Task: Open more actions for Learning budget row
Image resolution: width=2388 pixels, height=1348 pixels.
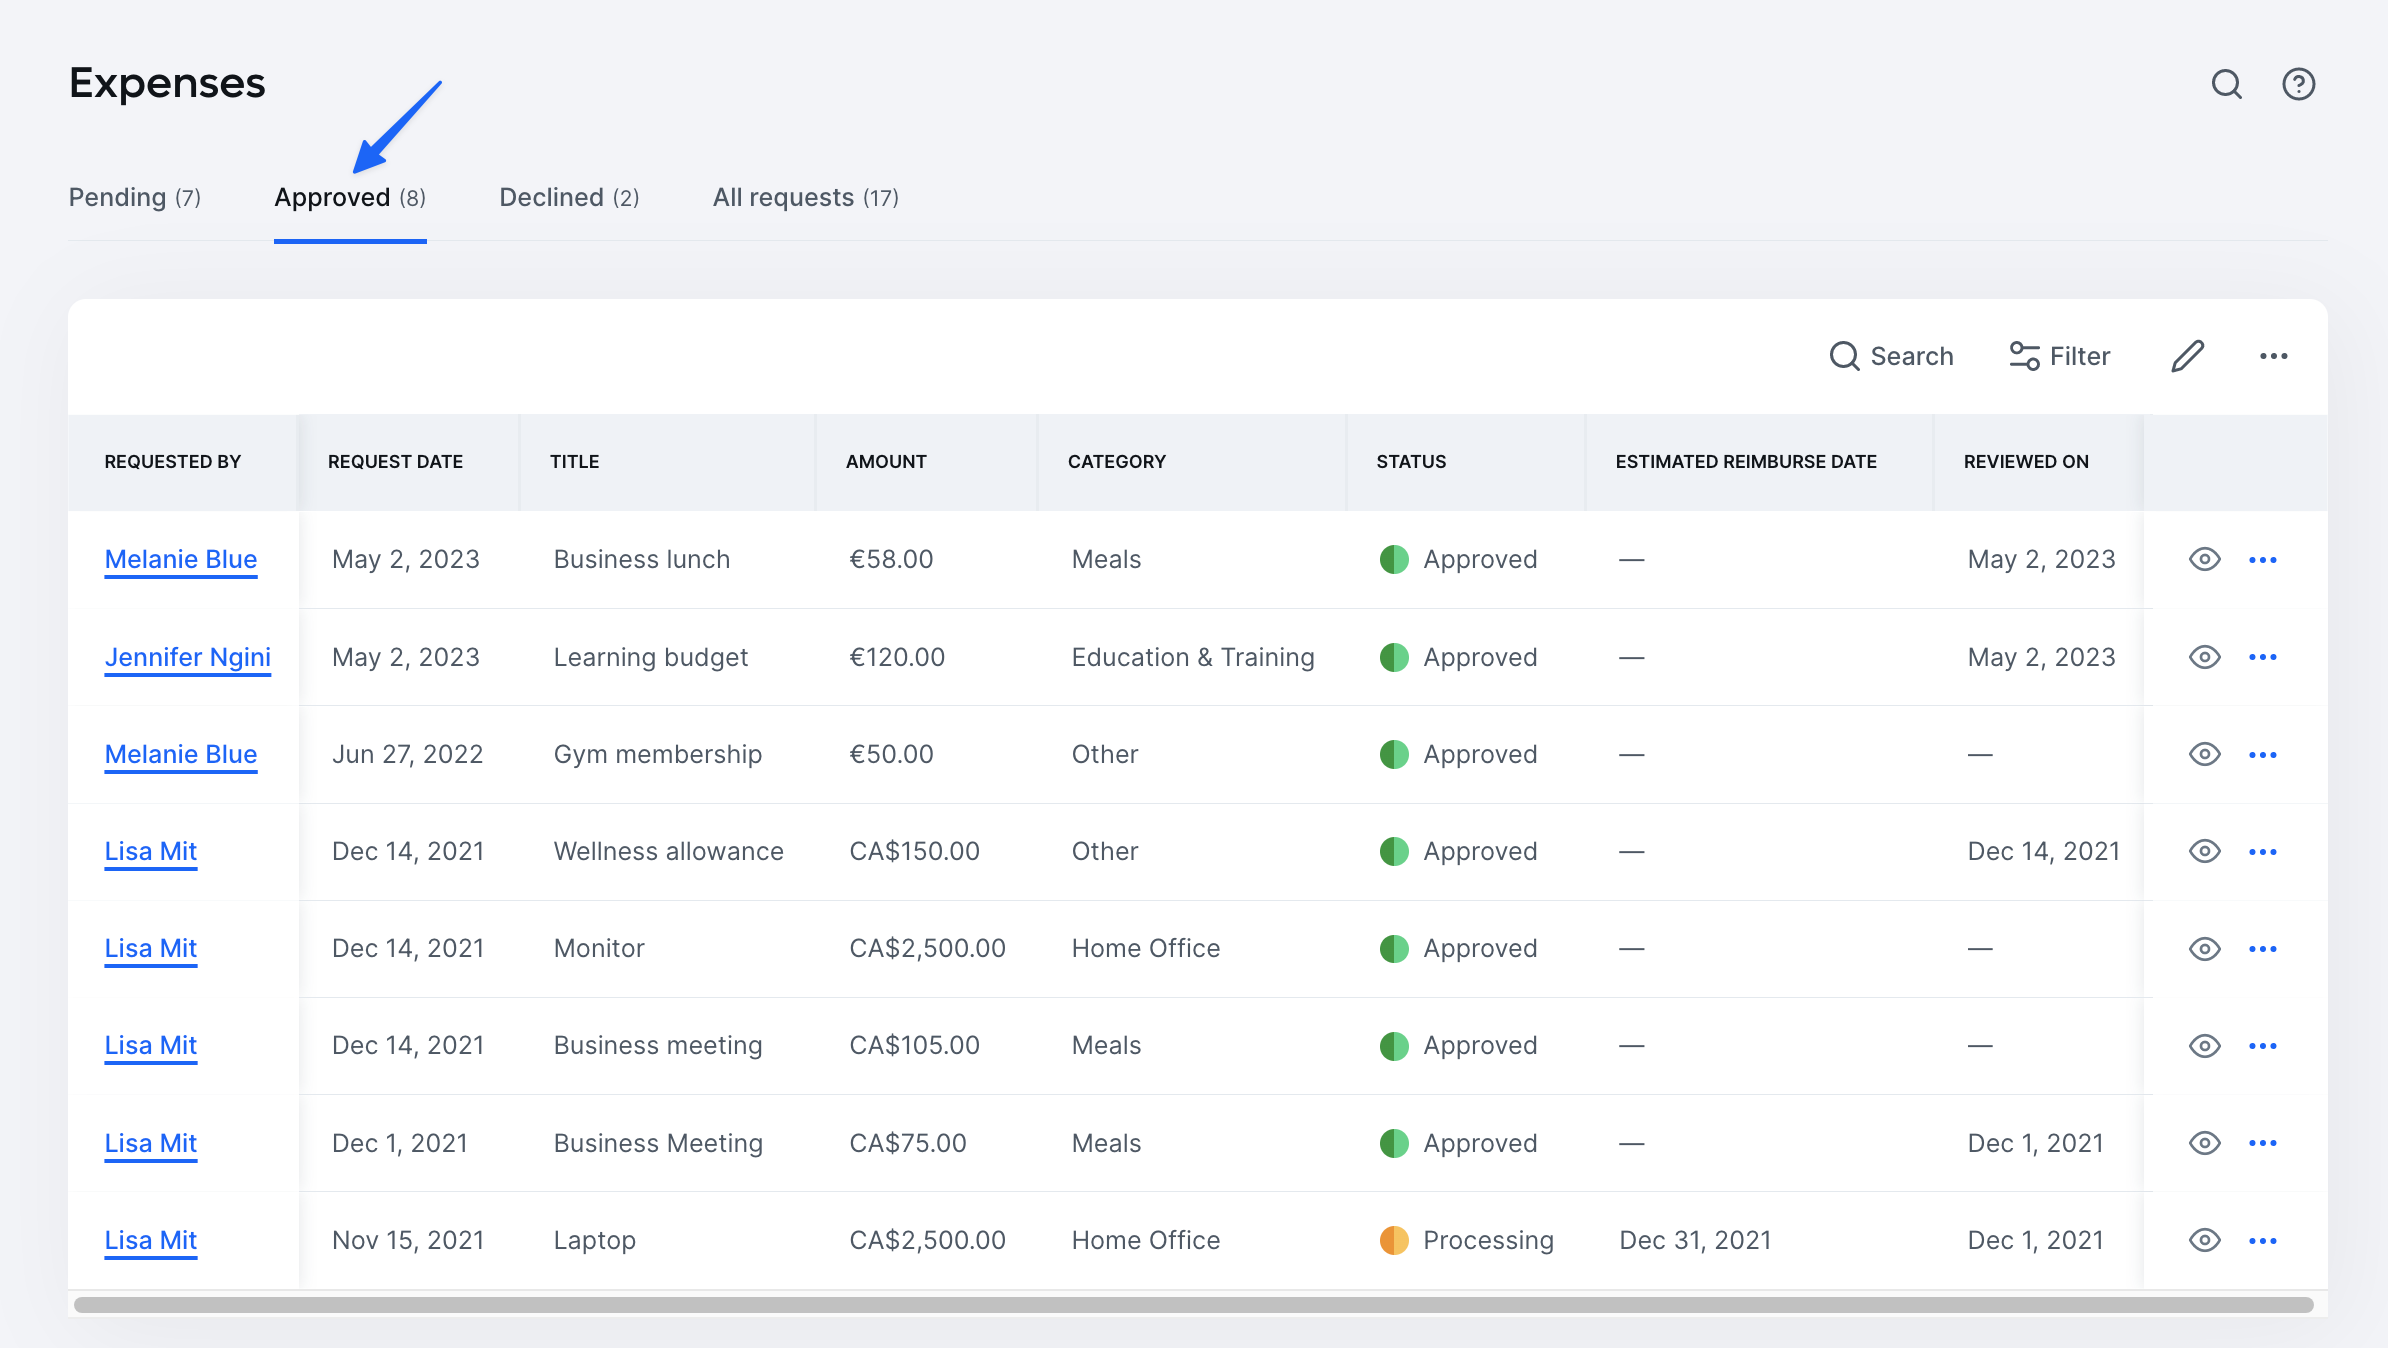Action: pyautogui.click(x=2263, y=657)
